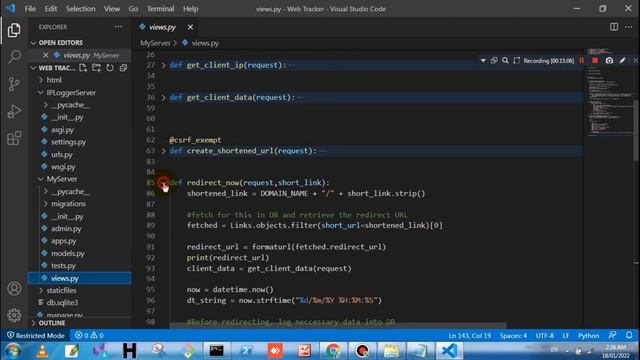Split the editor to the right
The image size is (640, 360).
click(614, 27)
